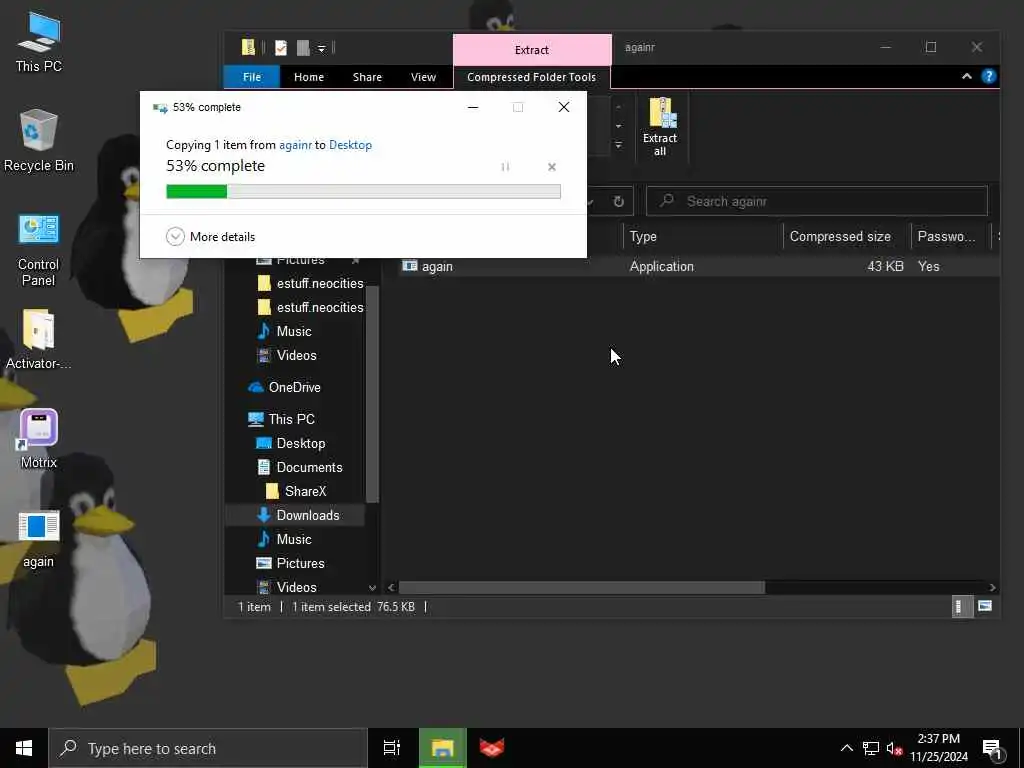Click scroll-down arrow of navigation pane

click(372, 588)
